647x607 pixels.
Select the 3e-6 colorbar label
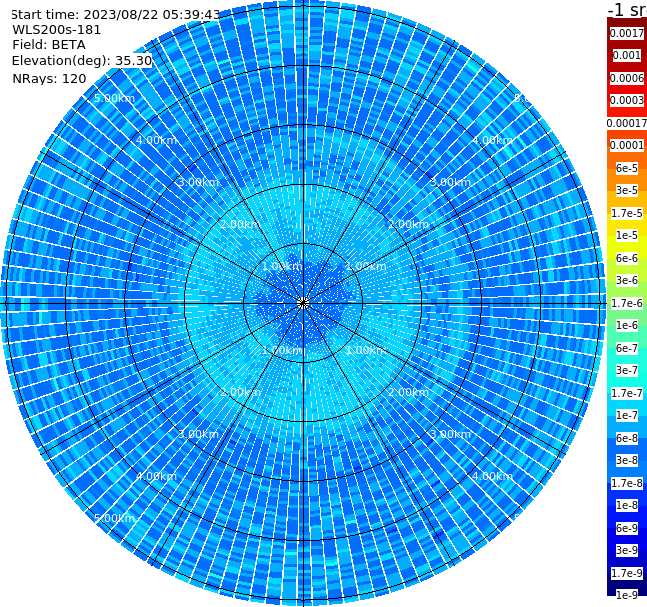(x=627, y=280)
